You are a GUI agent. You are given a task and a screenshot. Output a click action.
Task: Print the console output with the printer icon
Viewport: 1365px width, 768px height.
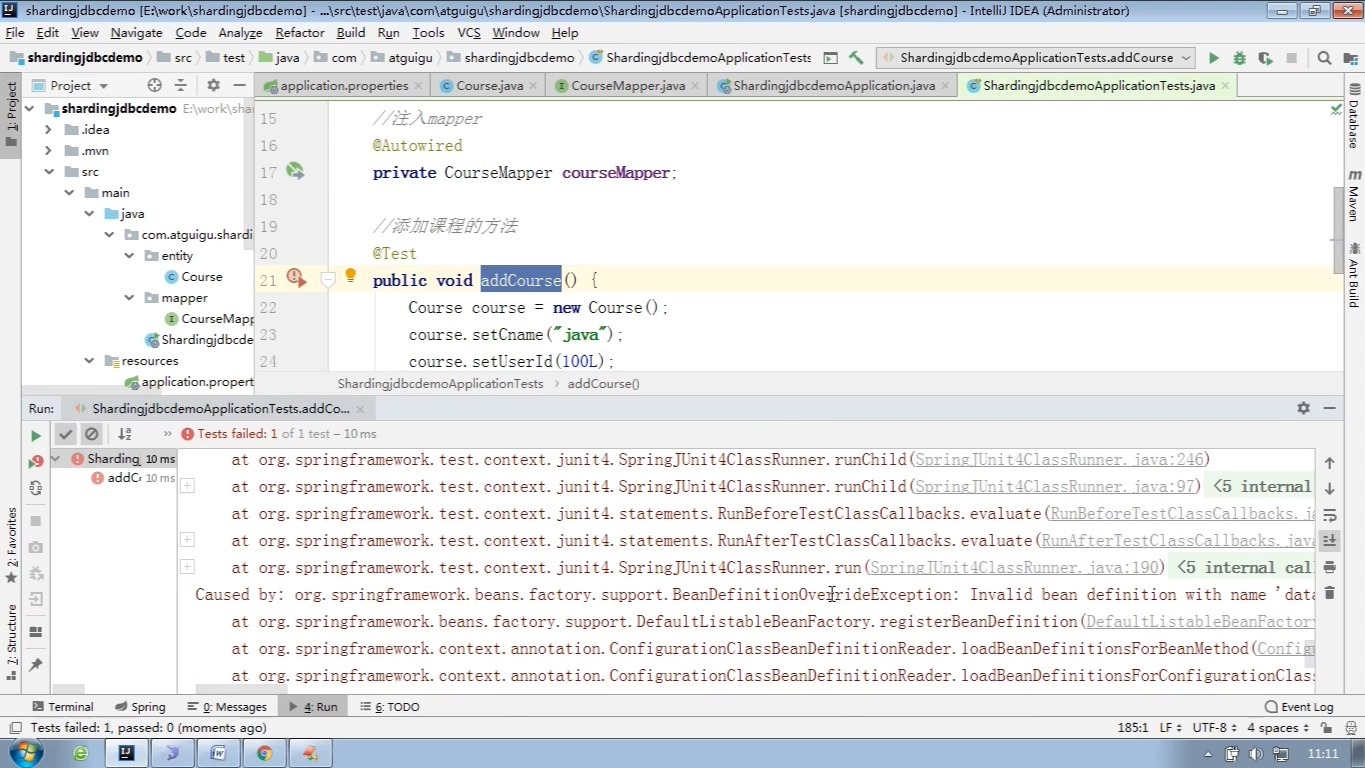pyautogui.click(x=1329, y=567)
